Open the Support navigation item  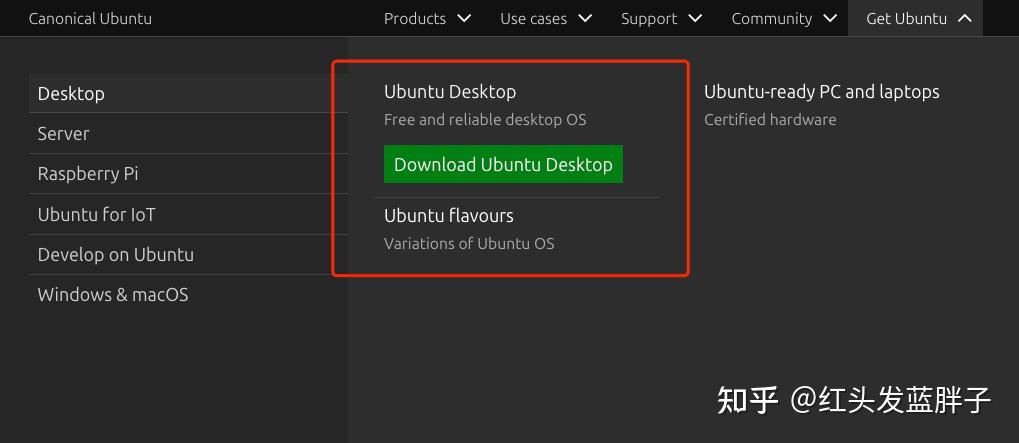(648, 19)
